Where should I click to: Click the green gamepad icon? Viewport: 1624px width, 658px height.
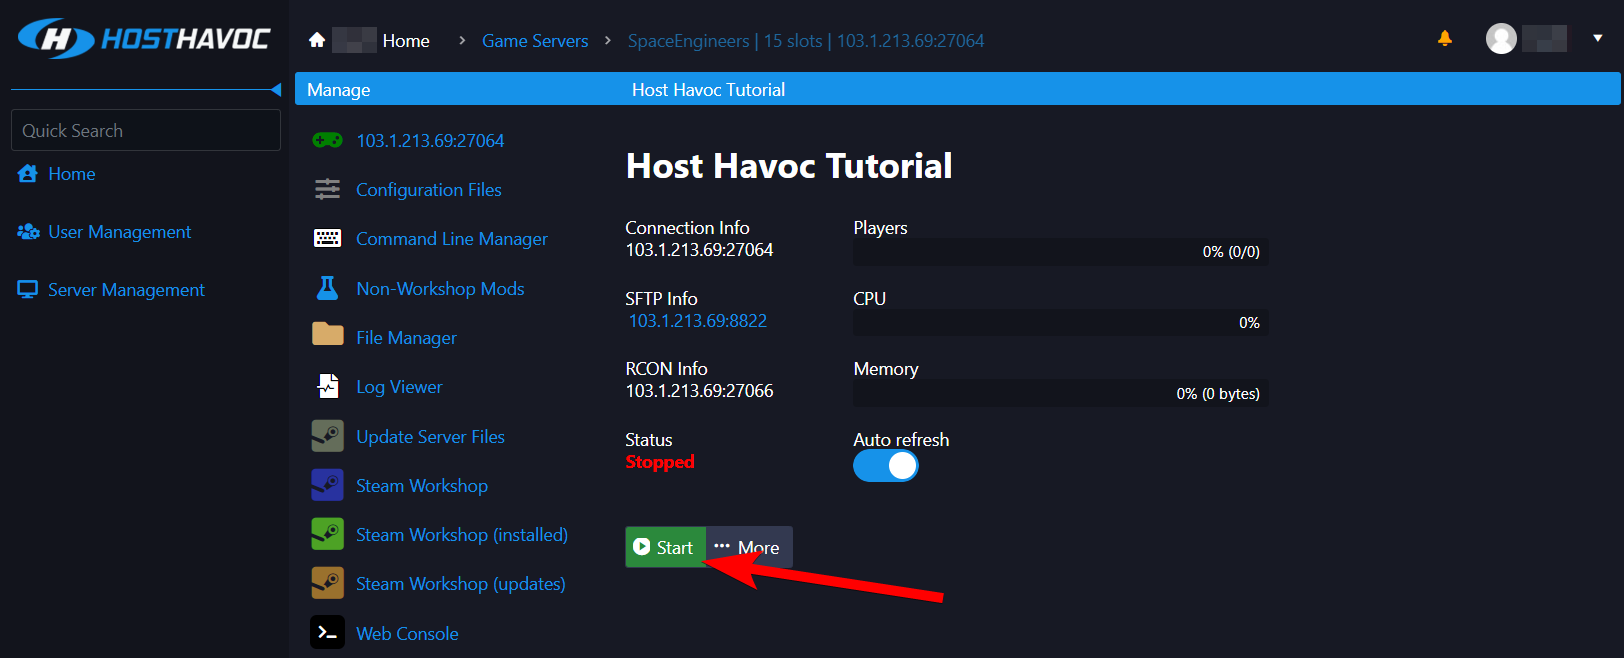coord(328,141)
